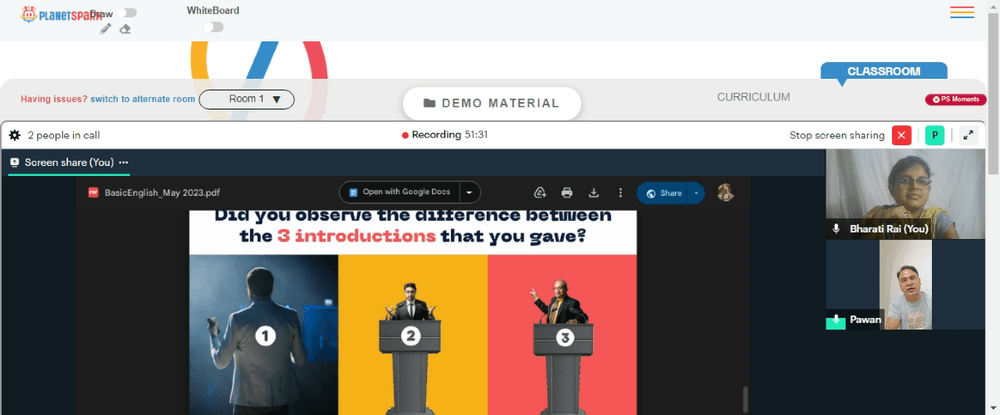Click speaker image numbered 1
Image resolution: width=1000 pixels, height=415 pixels.
[263, 335]
